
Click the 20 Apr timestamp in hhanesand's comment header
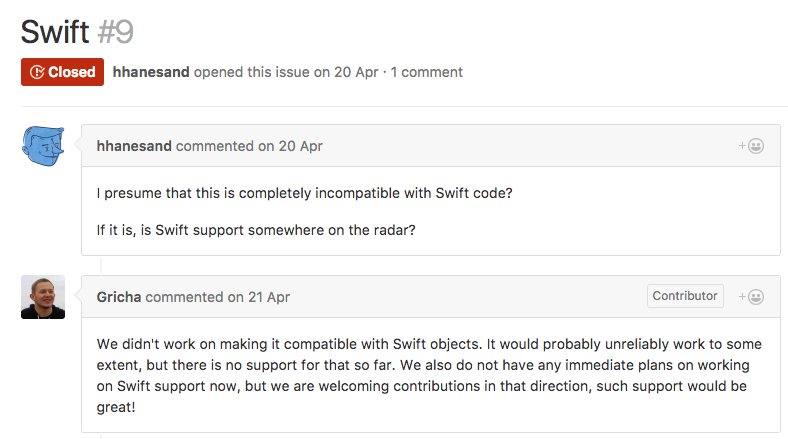[301, 146]
